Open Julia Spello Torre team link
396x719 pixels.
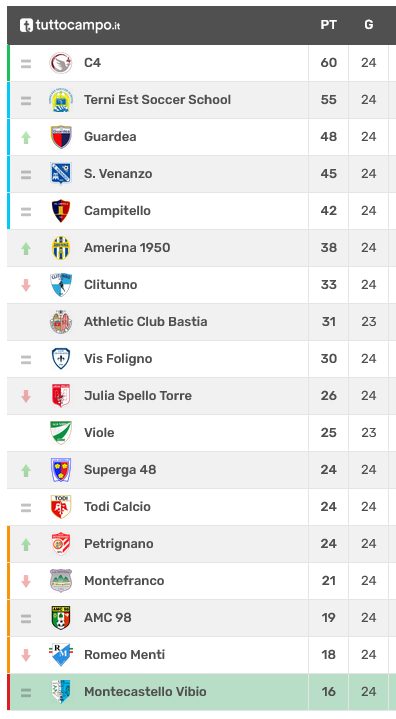tap(138, 396)
